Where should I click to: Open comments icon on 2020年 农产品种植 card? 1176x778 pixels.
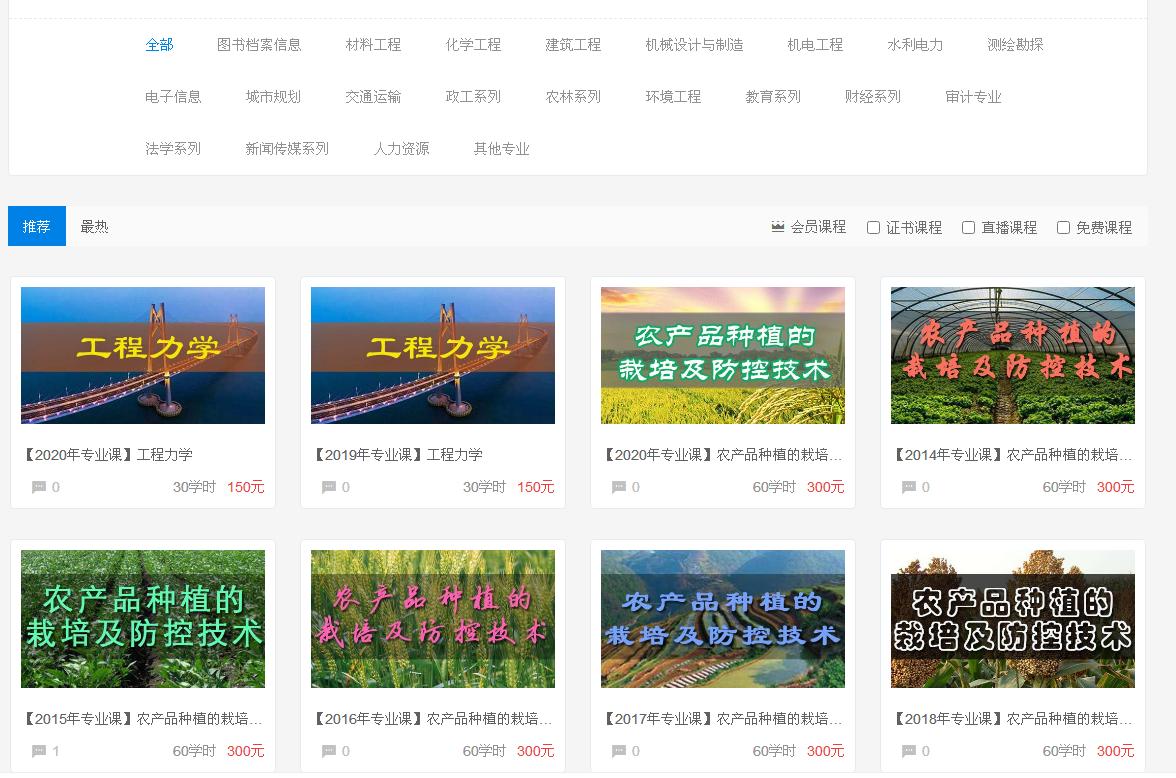click(619, 487)
